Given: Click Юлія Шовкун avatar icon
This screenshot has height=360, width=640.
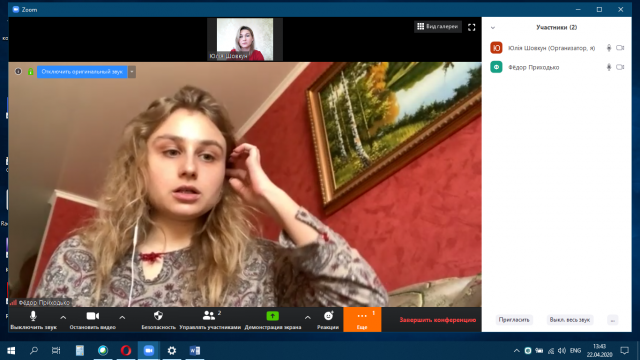Looking at the screenshot, I should 496,48.
